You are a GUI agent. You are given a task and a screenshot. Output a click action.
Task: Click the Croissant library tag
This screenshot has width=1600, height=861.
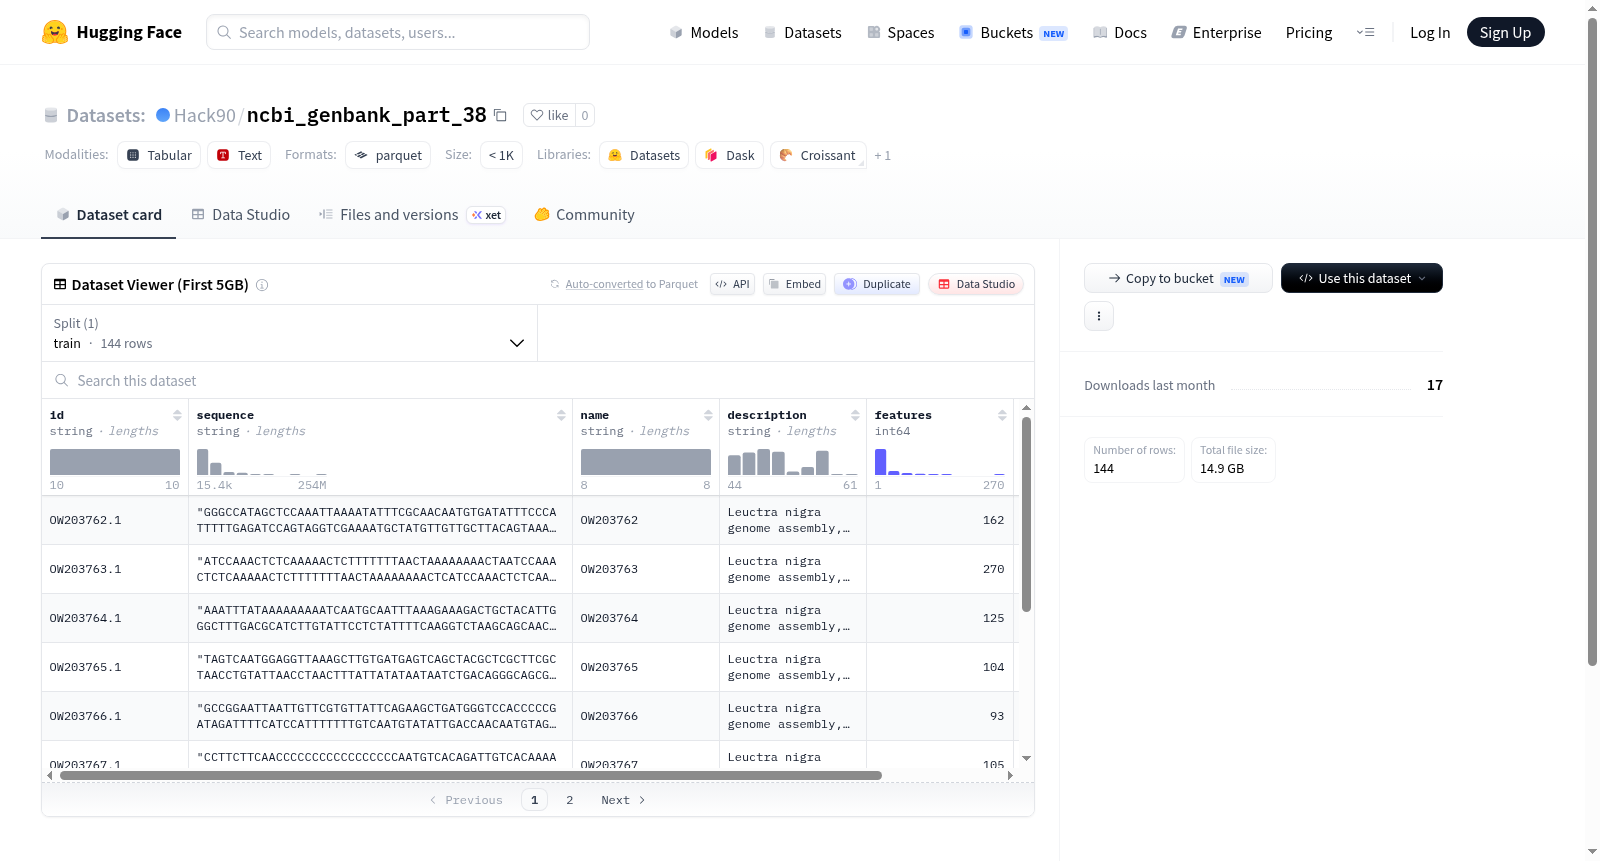point(818,155)
